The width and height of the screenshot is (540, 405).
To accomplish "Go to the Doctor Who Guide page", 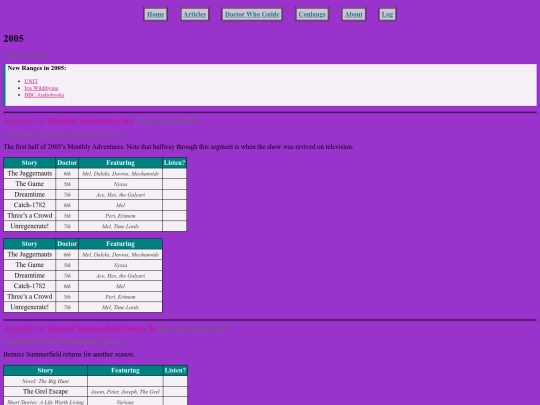I will coord(252,14).
